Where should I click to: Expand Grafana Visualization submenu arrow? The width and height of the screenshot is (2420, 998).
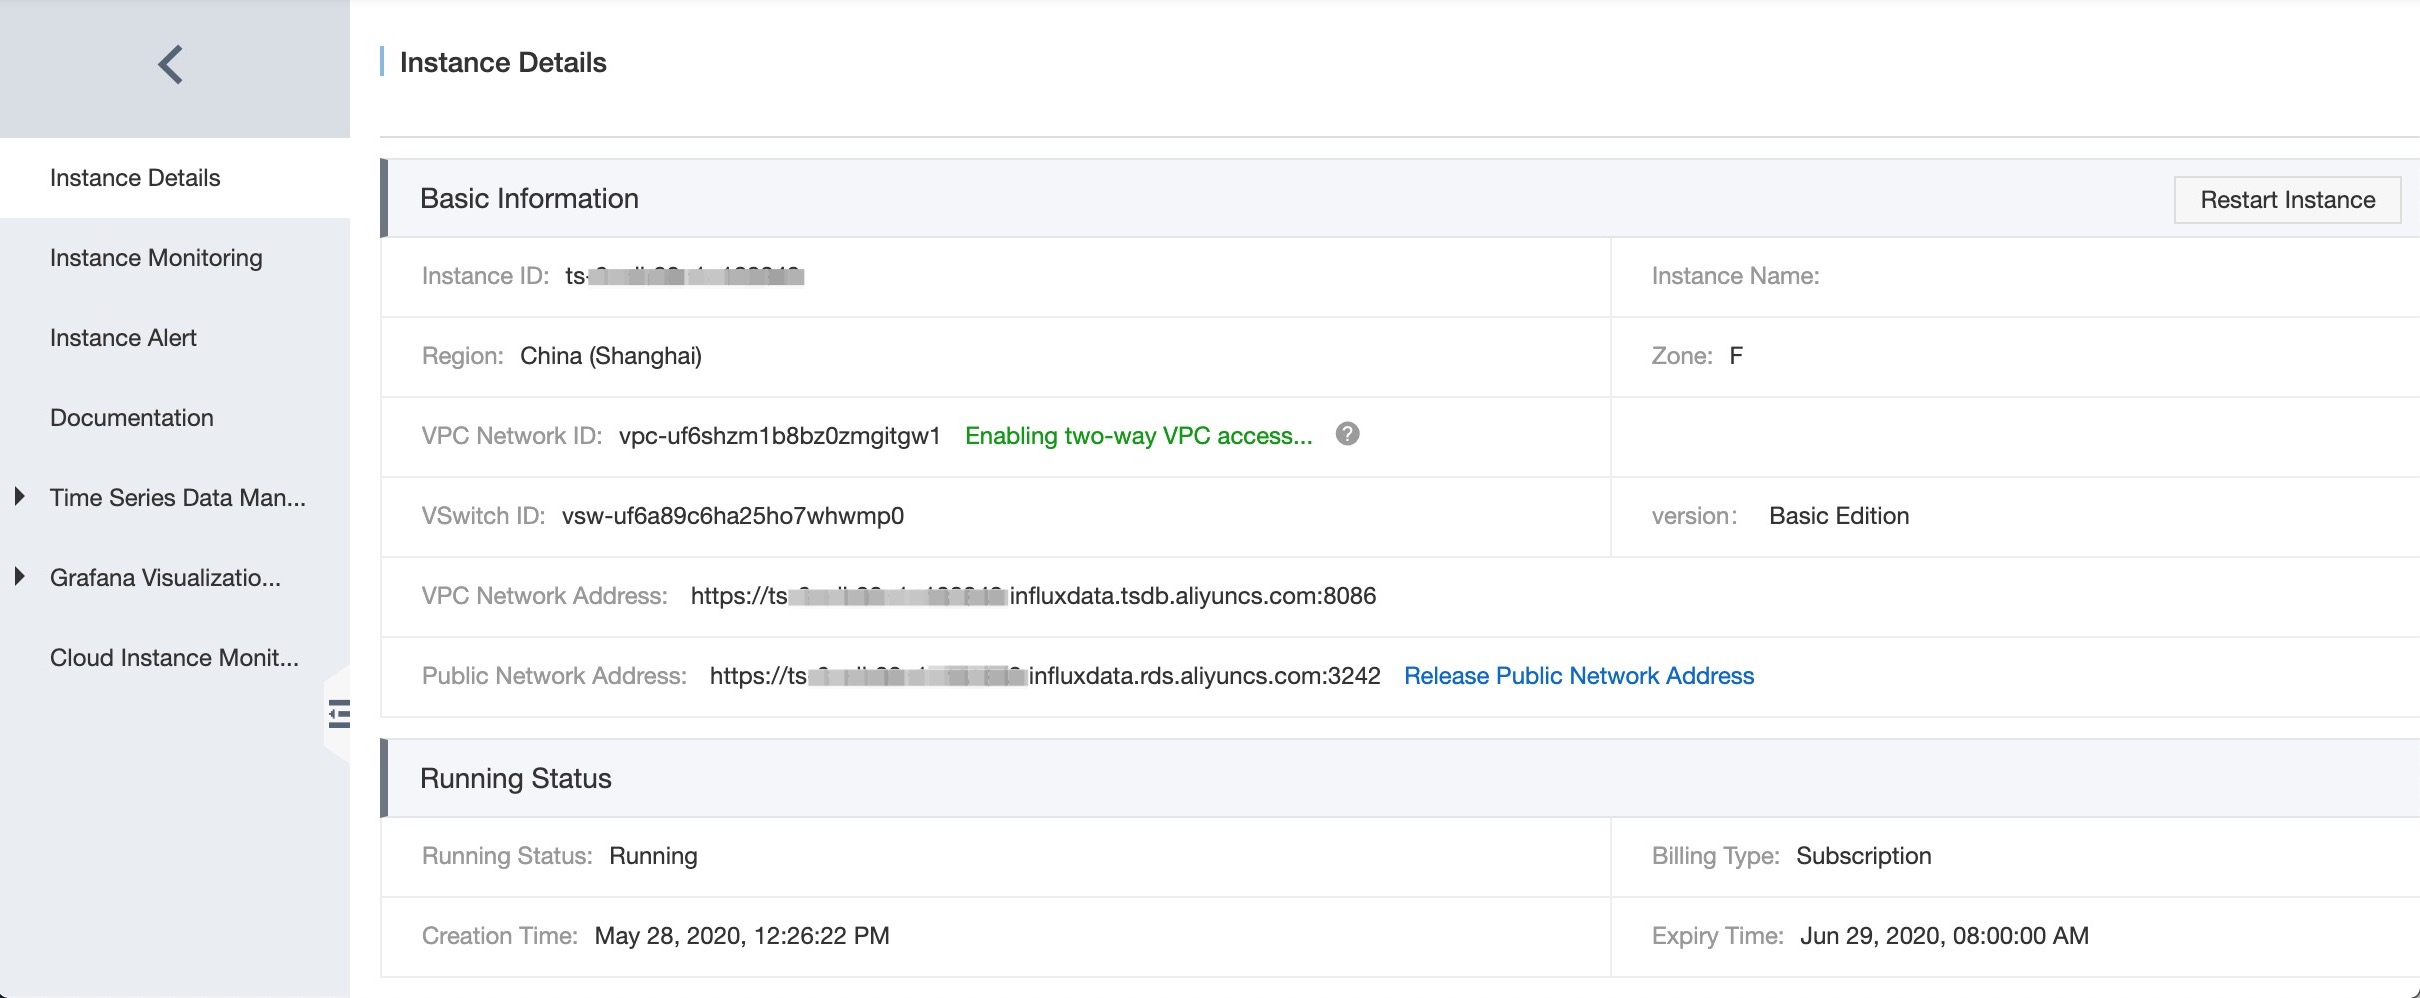19,576
